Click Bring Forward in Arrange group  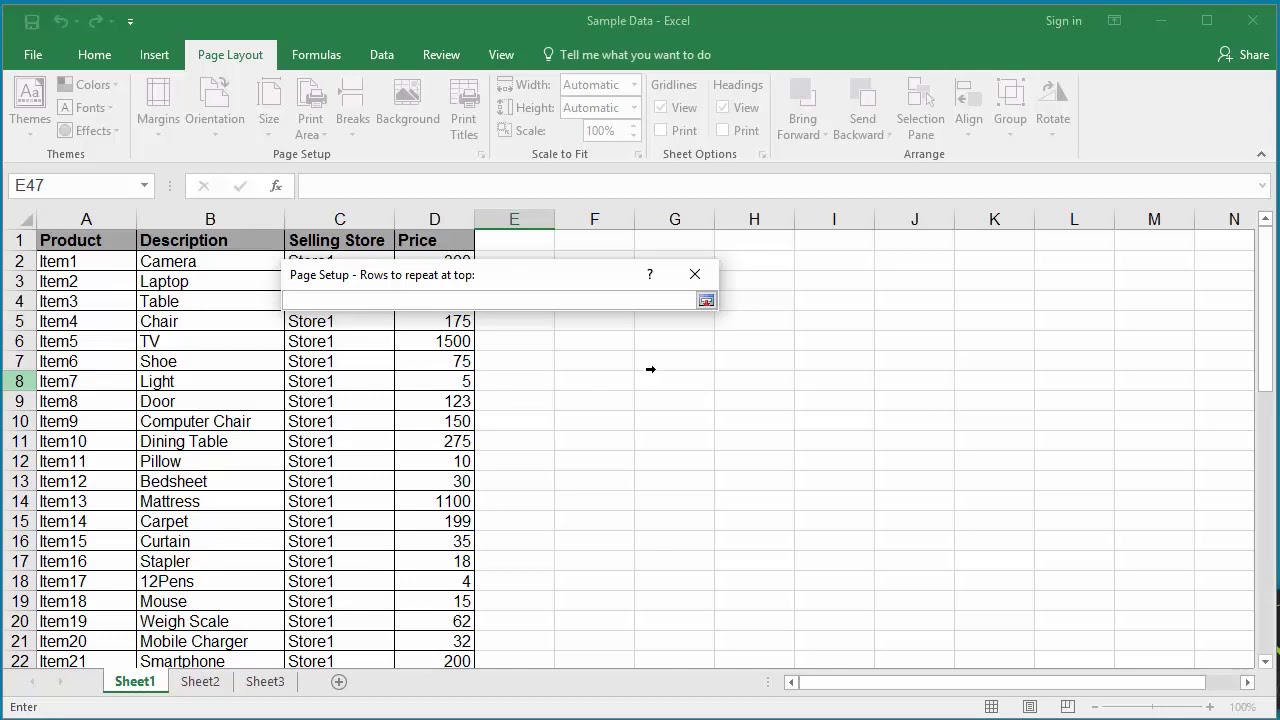coord(803,108)
